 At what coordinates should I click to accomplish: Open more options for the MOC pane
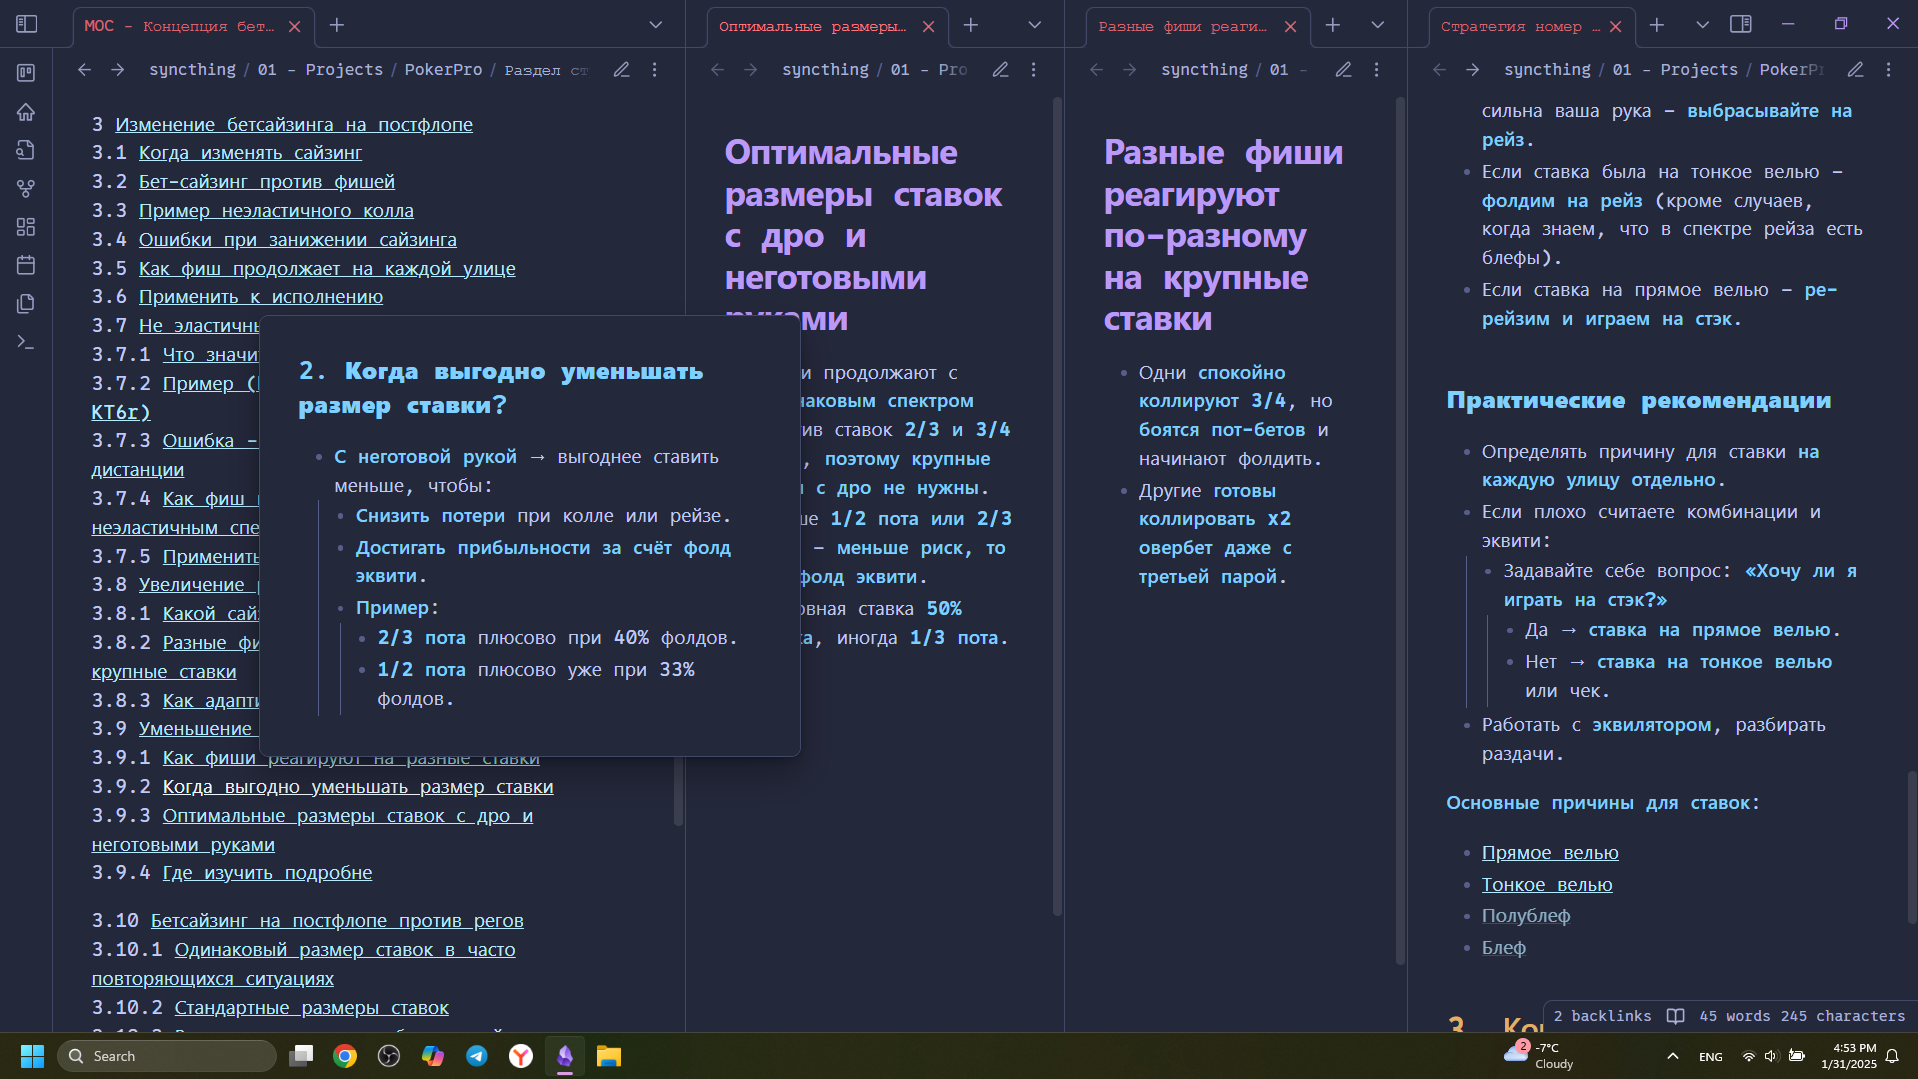654,69
